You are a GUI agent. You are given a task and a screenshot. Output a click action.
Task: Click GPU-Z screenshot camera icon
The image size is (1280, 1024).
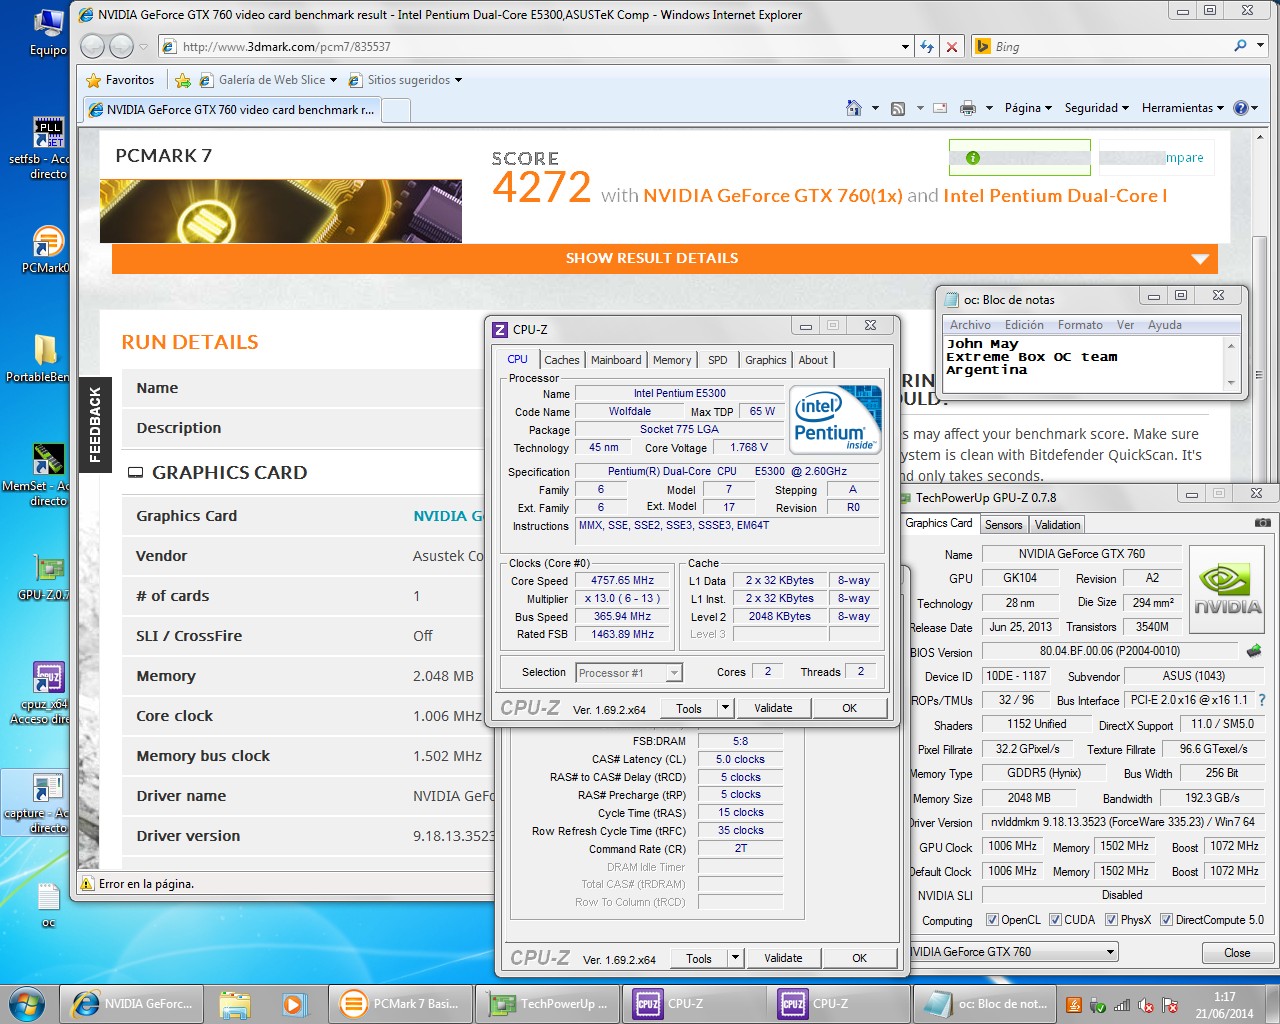tap(1263, 523)
